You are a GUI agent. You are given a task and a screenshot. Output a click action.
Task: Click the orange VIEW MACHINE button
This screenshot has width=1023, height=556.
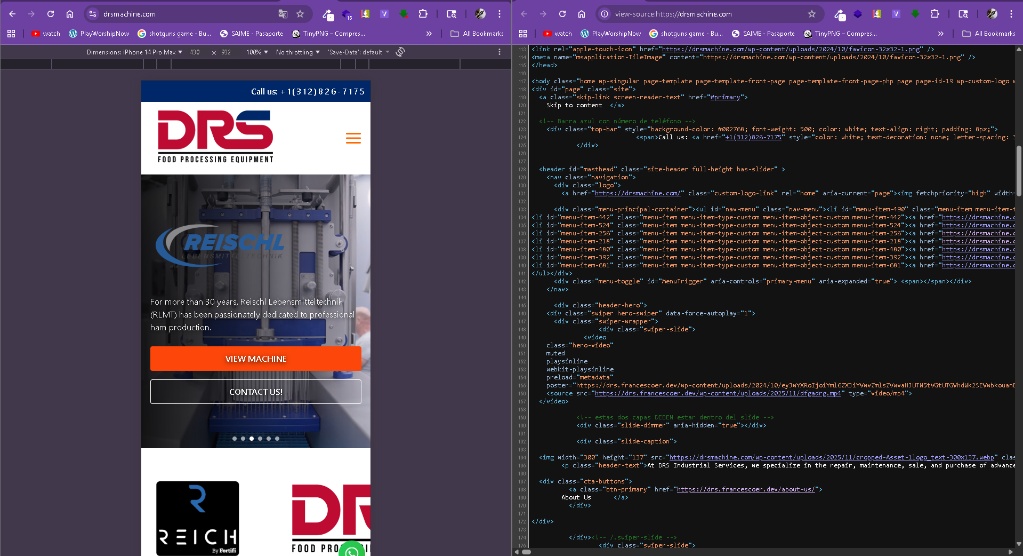pyautogui.click(x=256, y=359)
